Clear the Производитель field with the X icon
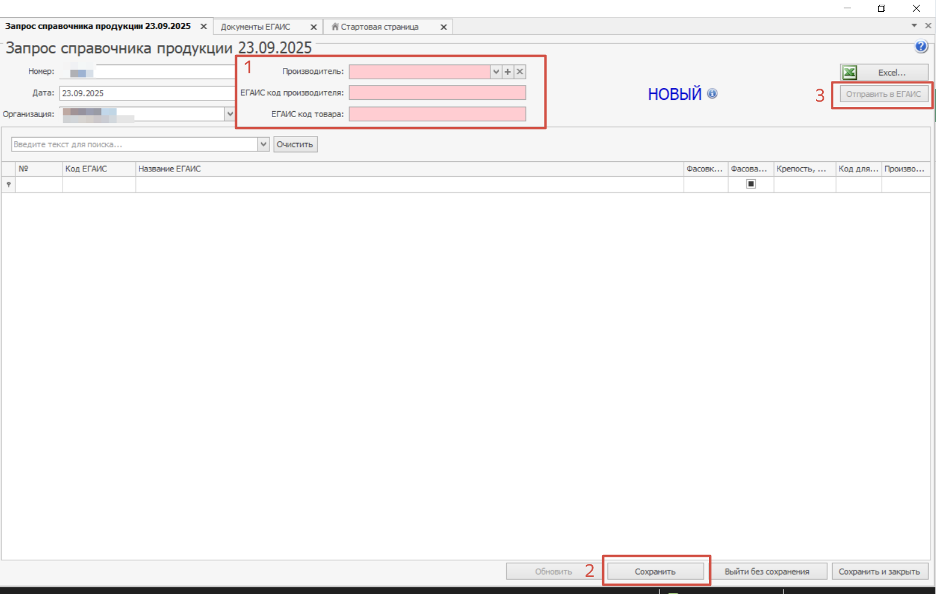This screenshot has height=594, width=936. (x=520, y=72)
